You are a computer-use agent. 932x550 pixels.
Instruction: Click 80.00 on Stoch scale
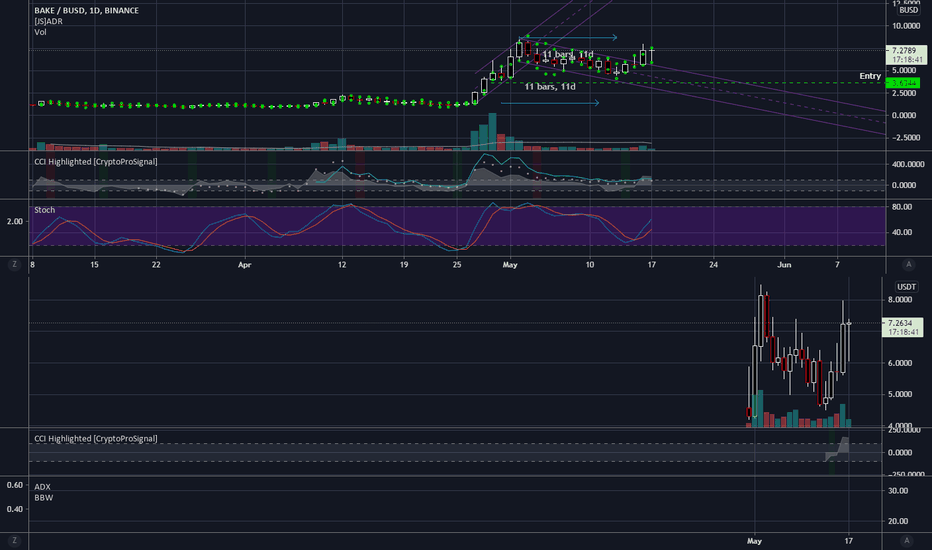click(902, 207)
